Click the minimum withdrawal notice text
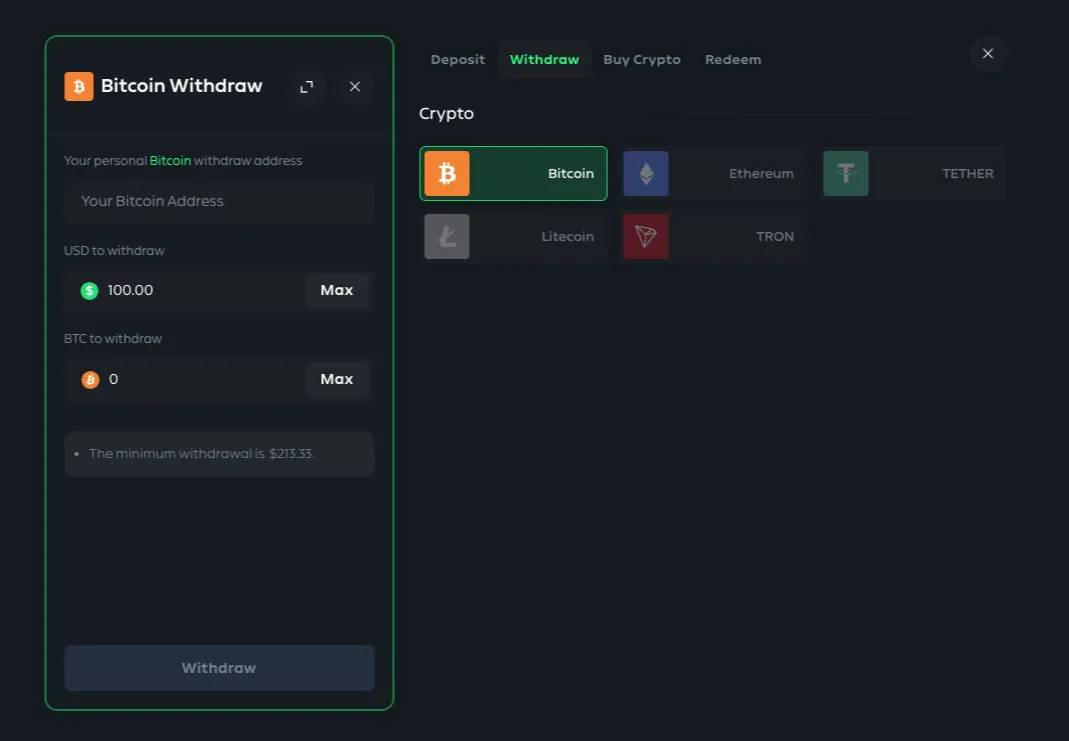 [201, 453]
